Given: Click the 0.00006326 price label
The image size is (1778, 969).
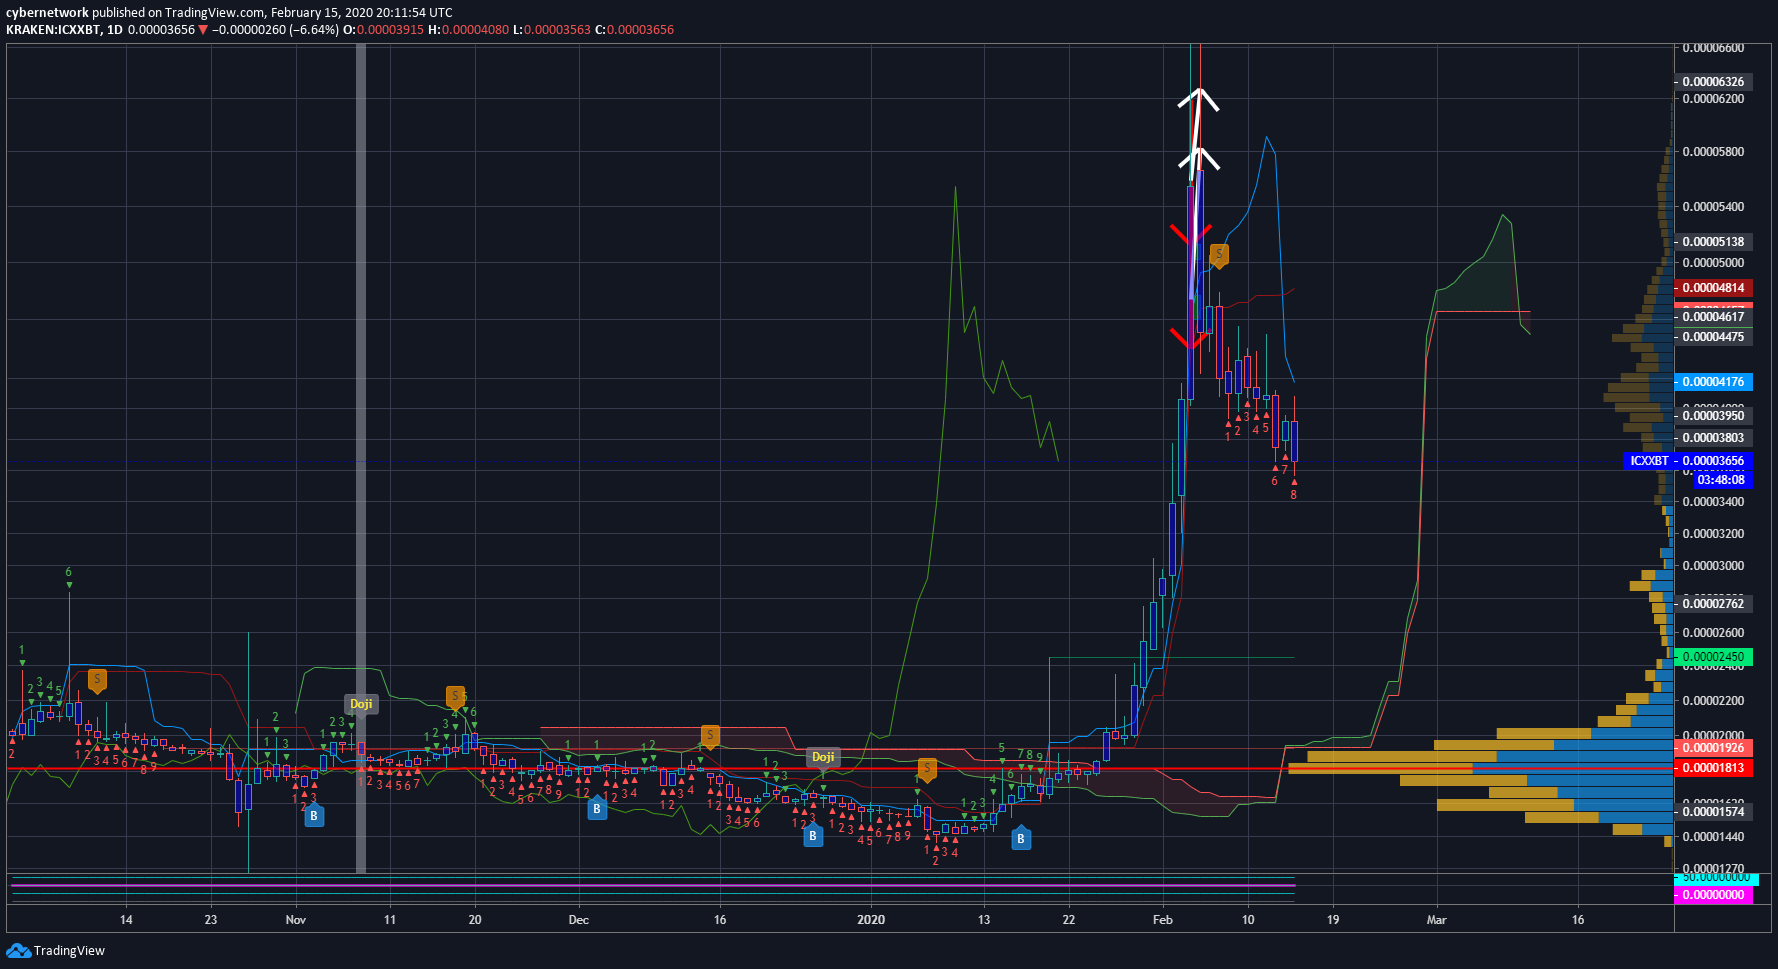Looking at the screenshot, I should (1713, 82).
